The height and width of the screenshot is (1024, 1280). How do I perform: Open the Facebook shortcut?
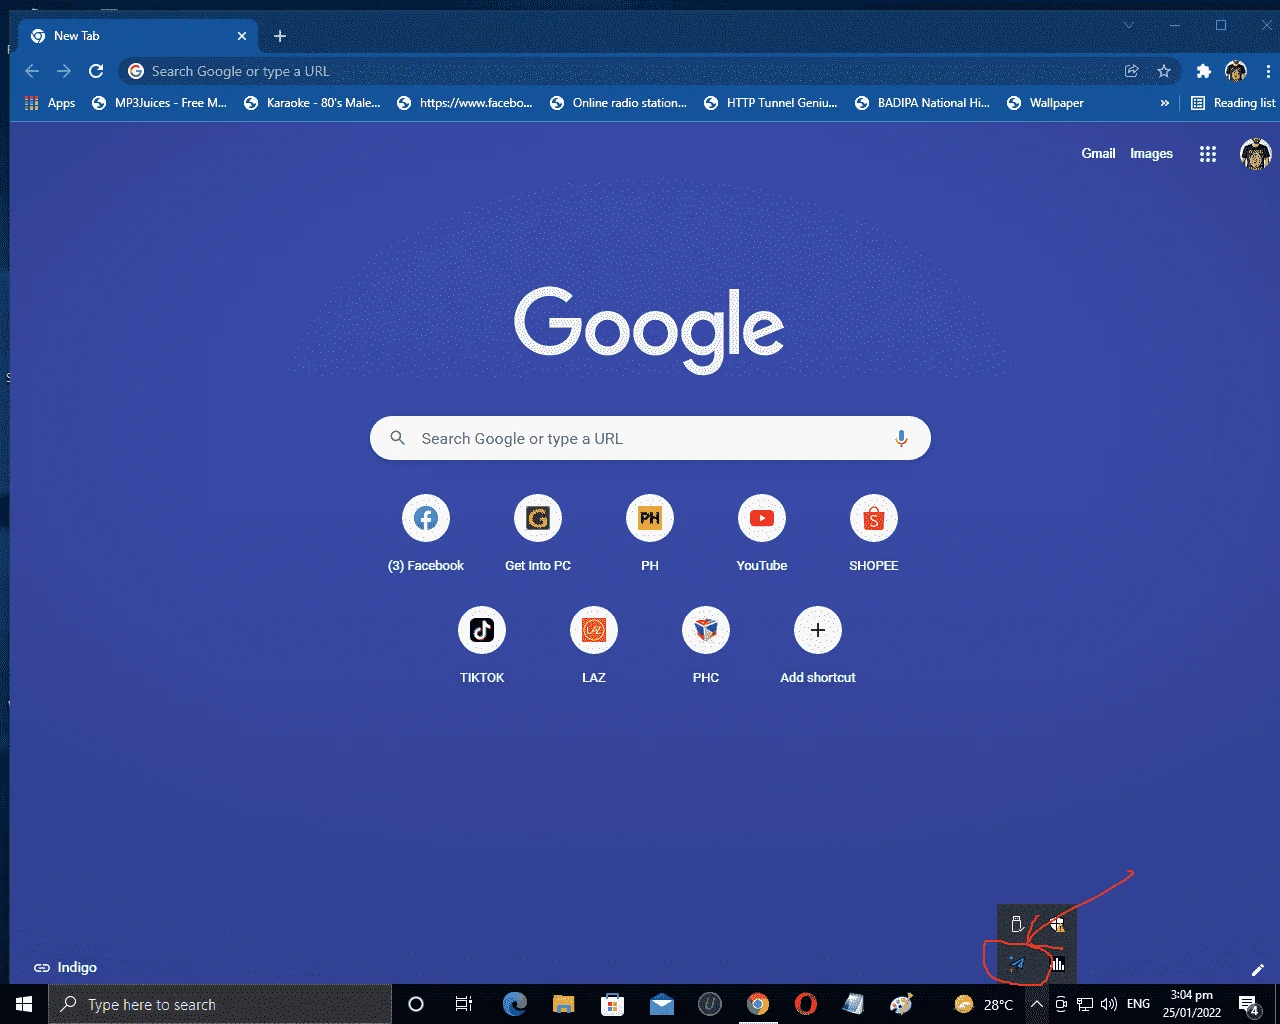coord(426,534)
